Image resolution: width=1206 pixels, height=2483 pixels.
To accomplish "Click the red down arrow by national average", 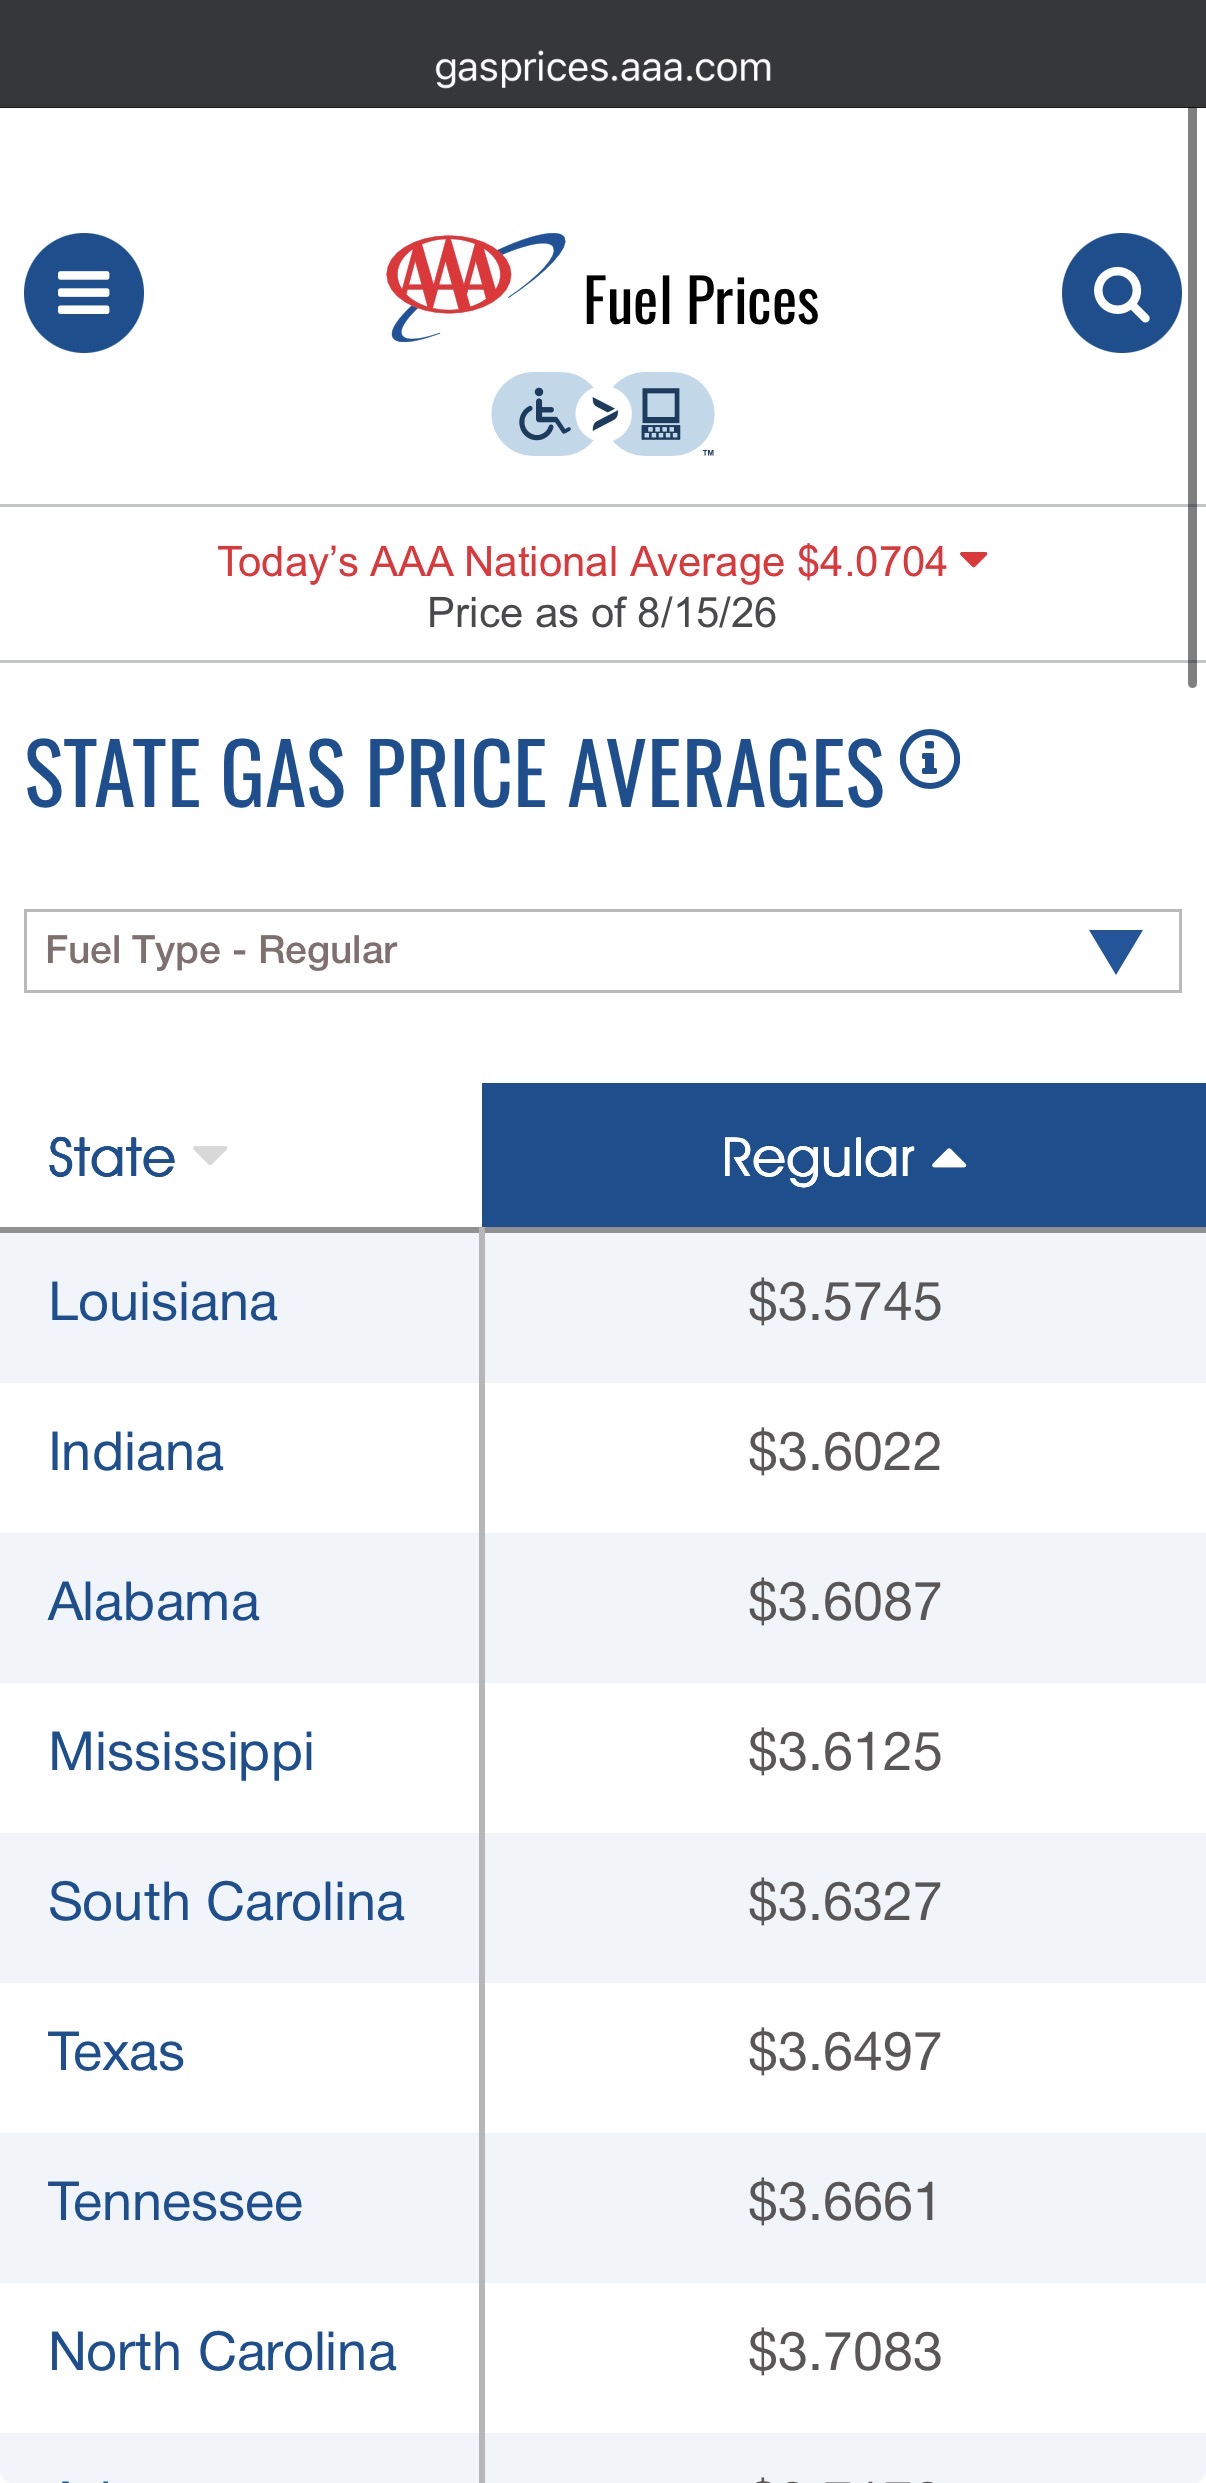I will coord(973,560).
